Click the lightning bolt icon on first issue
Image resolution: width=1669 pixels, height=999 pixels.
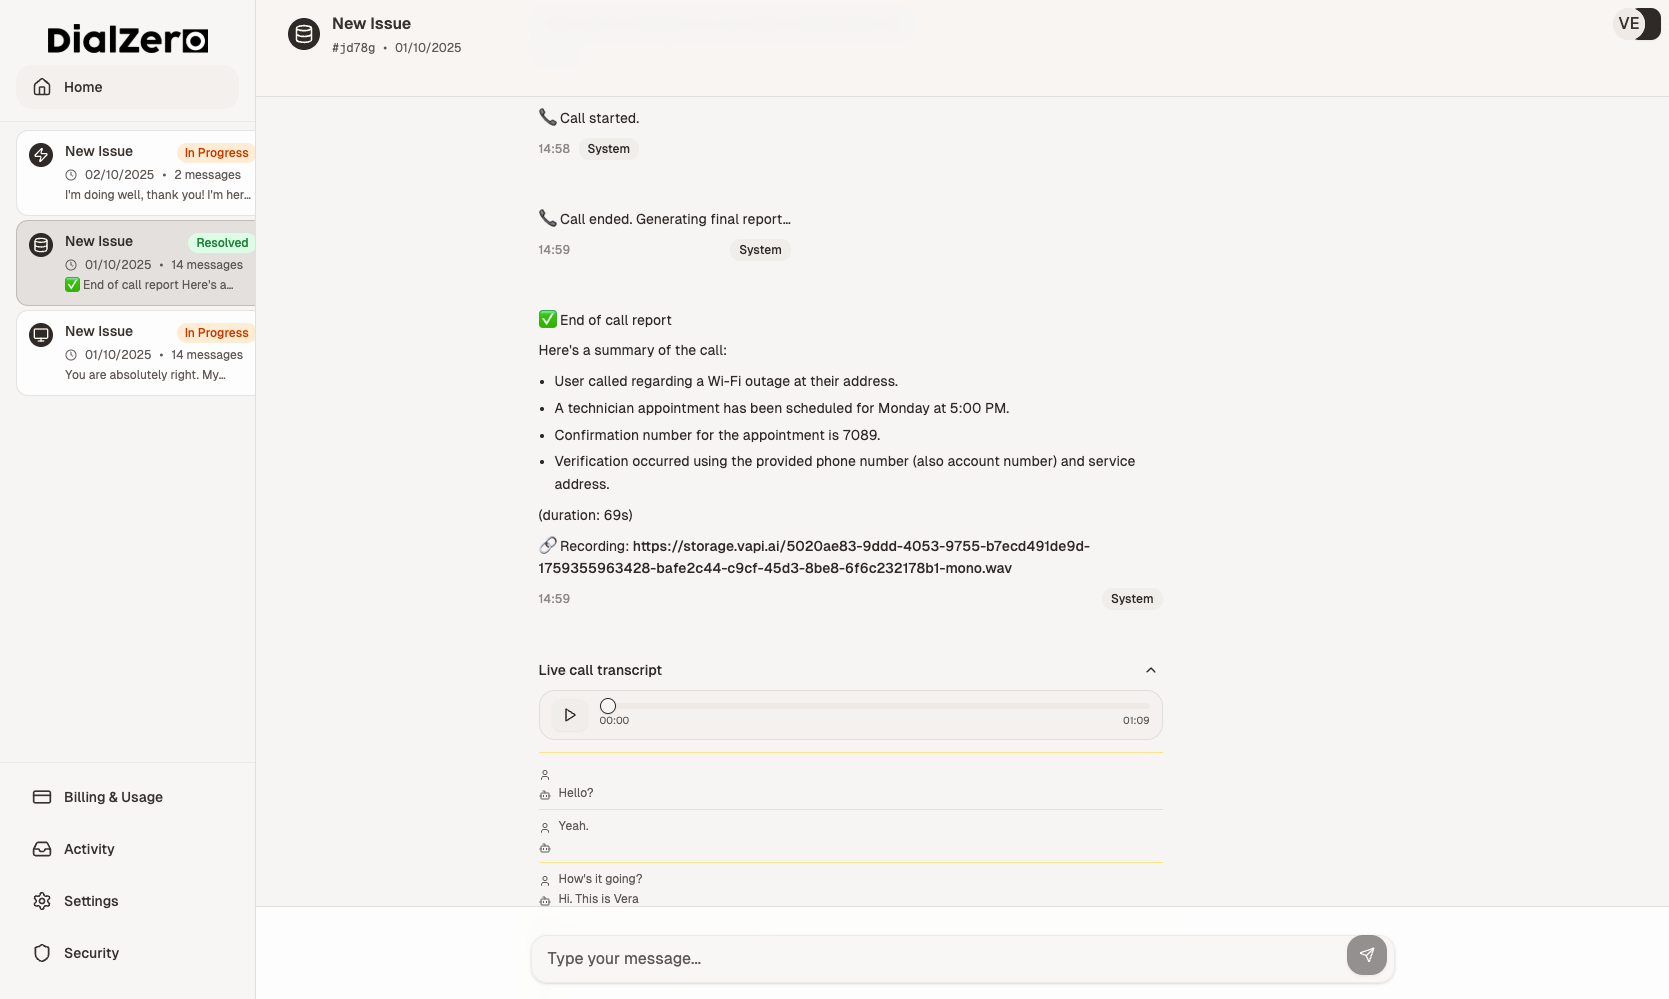pos(41,155)
